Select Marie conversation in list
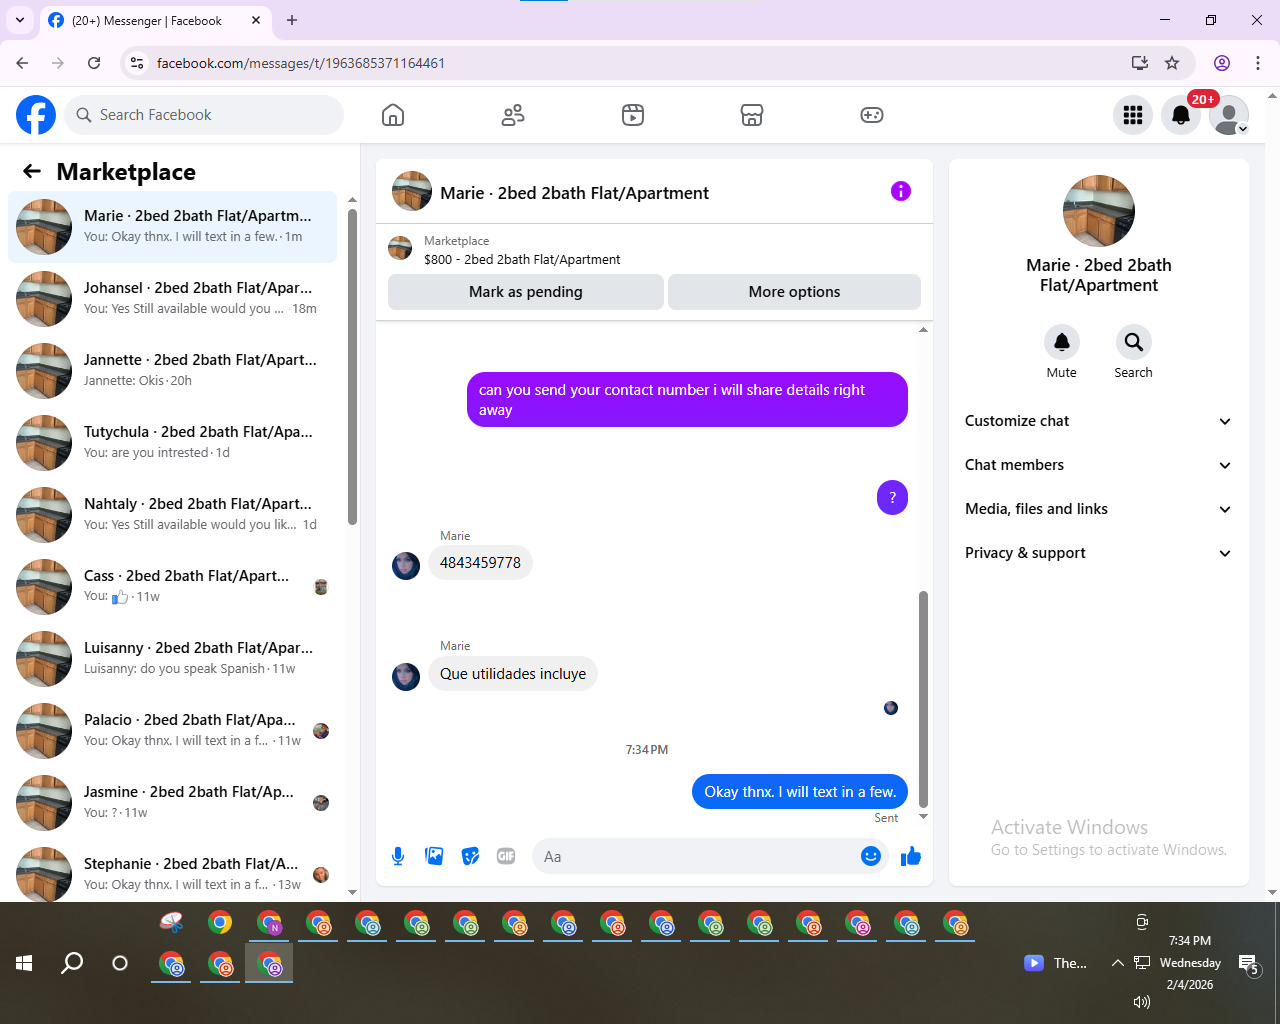The height and width of the screenshot is (1024, 1280). click(172, 227)
